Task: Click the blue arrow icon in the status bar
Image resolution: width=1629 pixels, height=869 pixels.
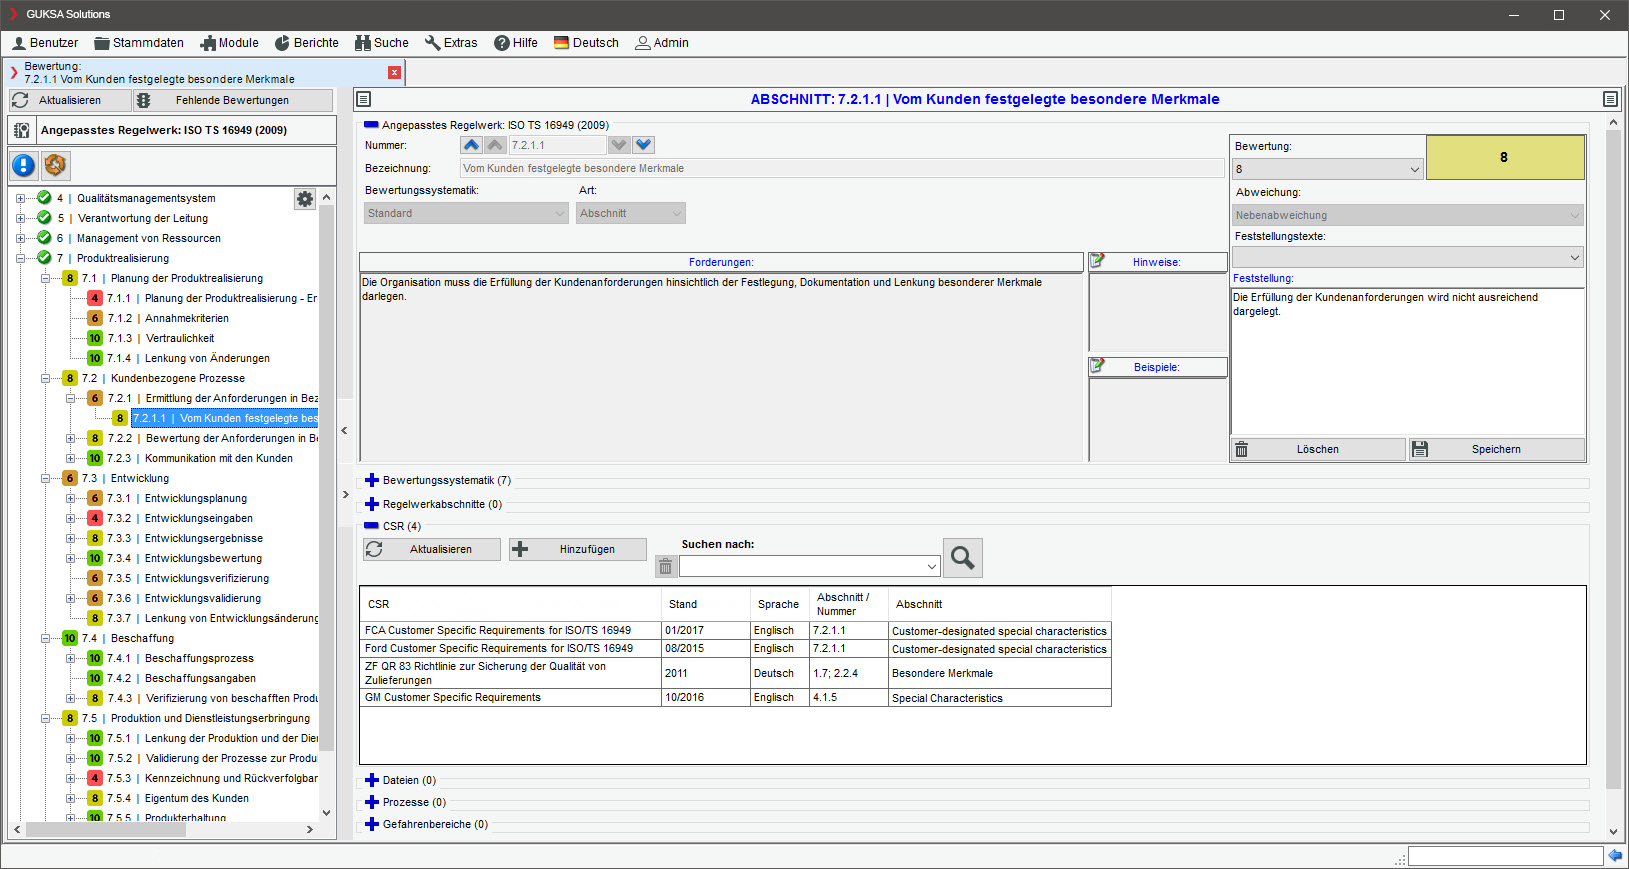Action: click(x=1615, y=856)
